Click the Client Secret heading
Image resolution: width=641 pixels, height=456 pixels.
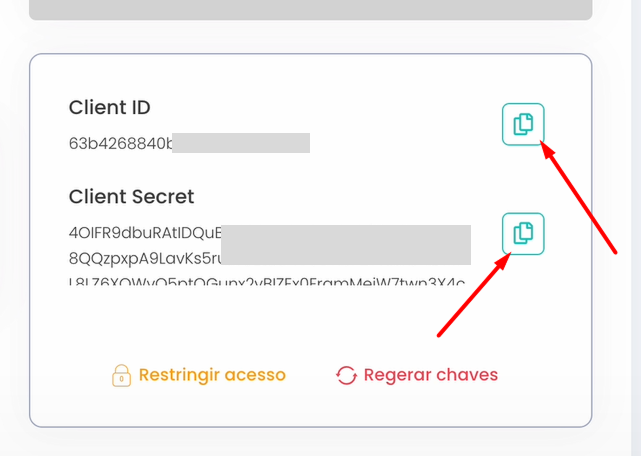(x=131, y=196)
